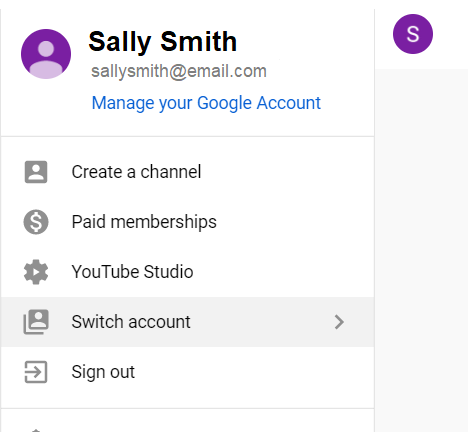Click the Sally Smith name text
468x432 pixels.
[163, 42]
